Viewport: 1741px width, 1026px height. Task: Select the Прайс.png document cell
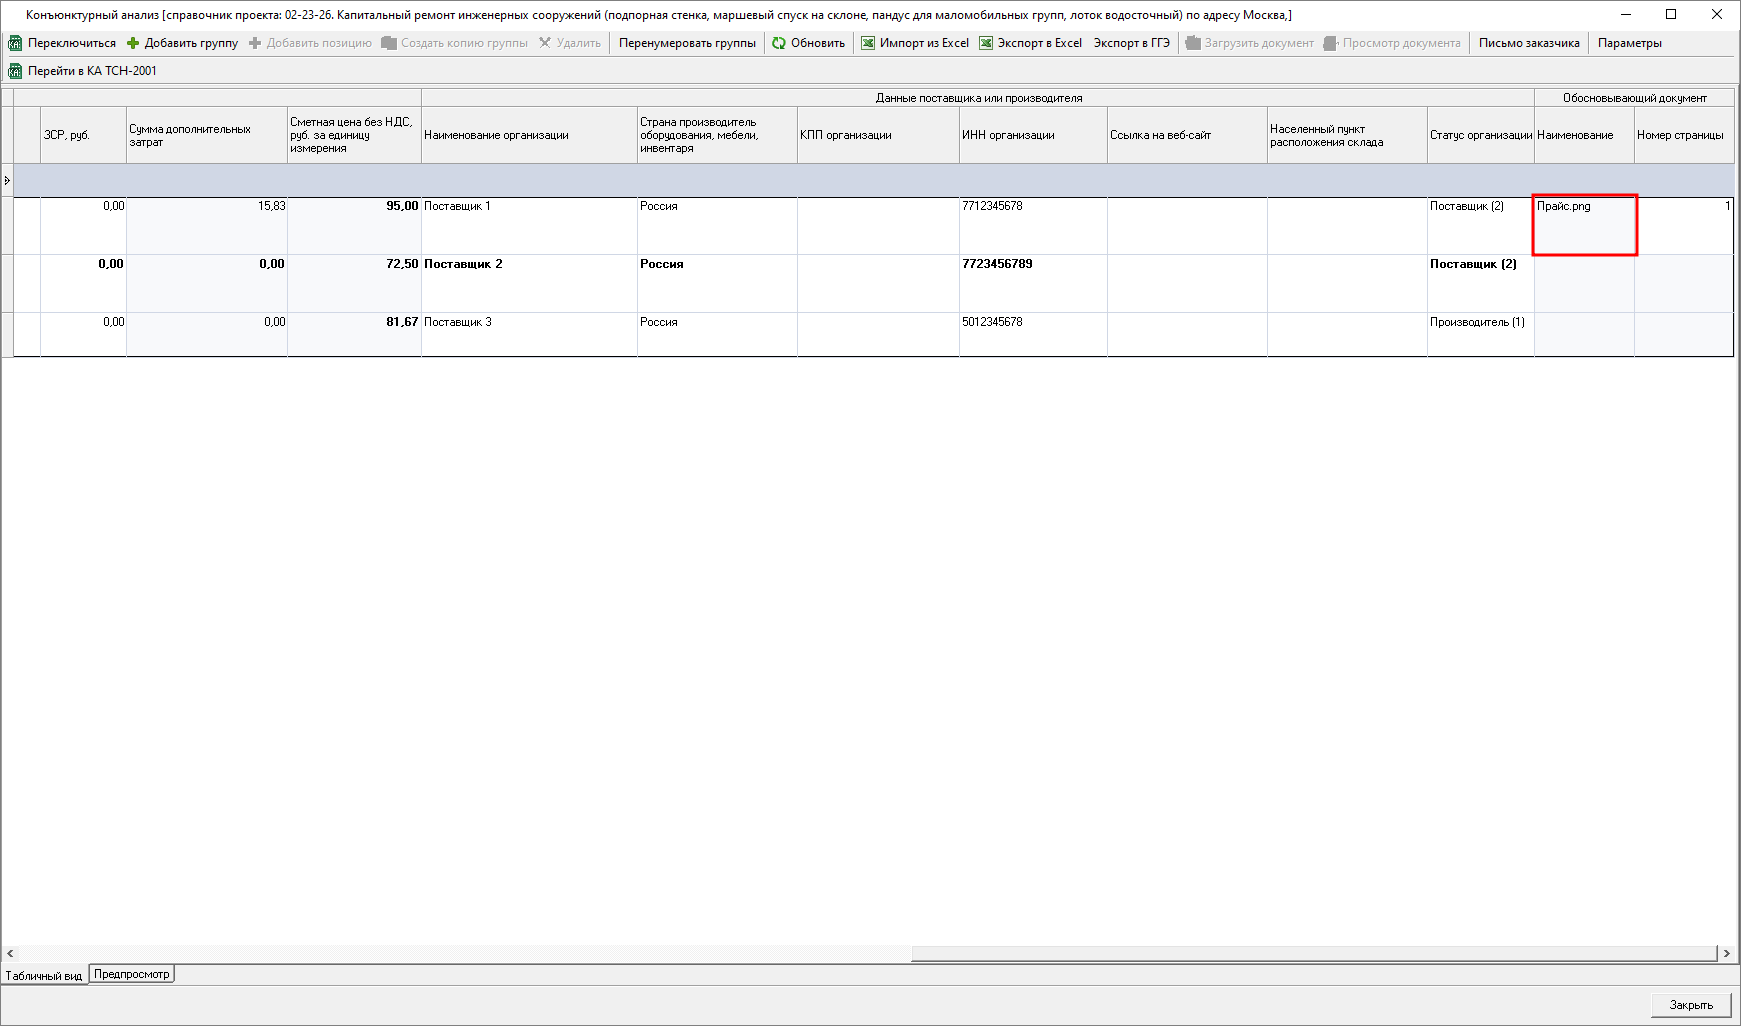(1584, 224)
